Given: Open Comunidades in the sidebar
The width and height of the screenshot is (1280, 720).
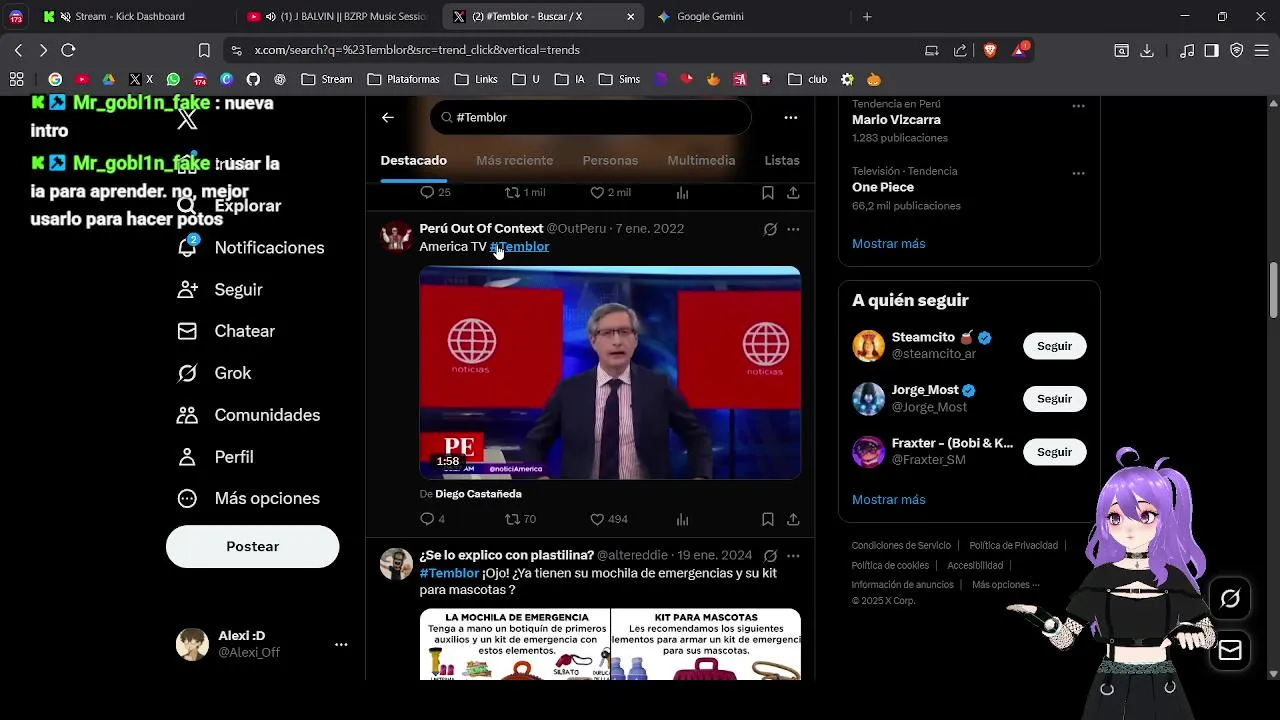Looking at the screenshot, I should pos(248,415).
